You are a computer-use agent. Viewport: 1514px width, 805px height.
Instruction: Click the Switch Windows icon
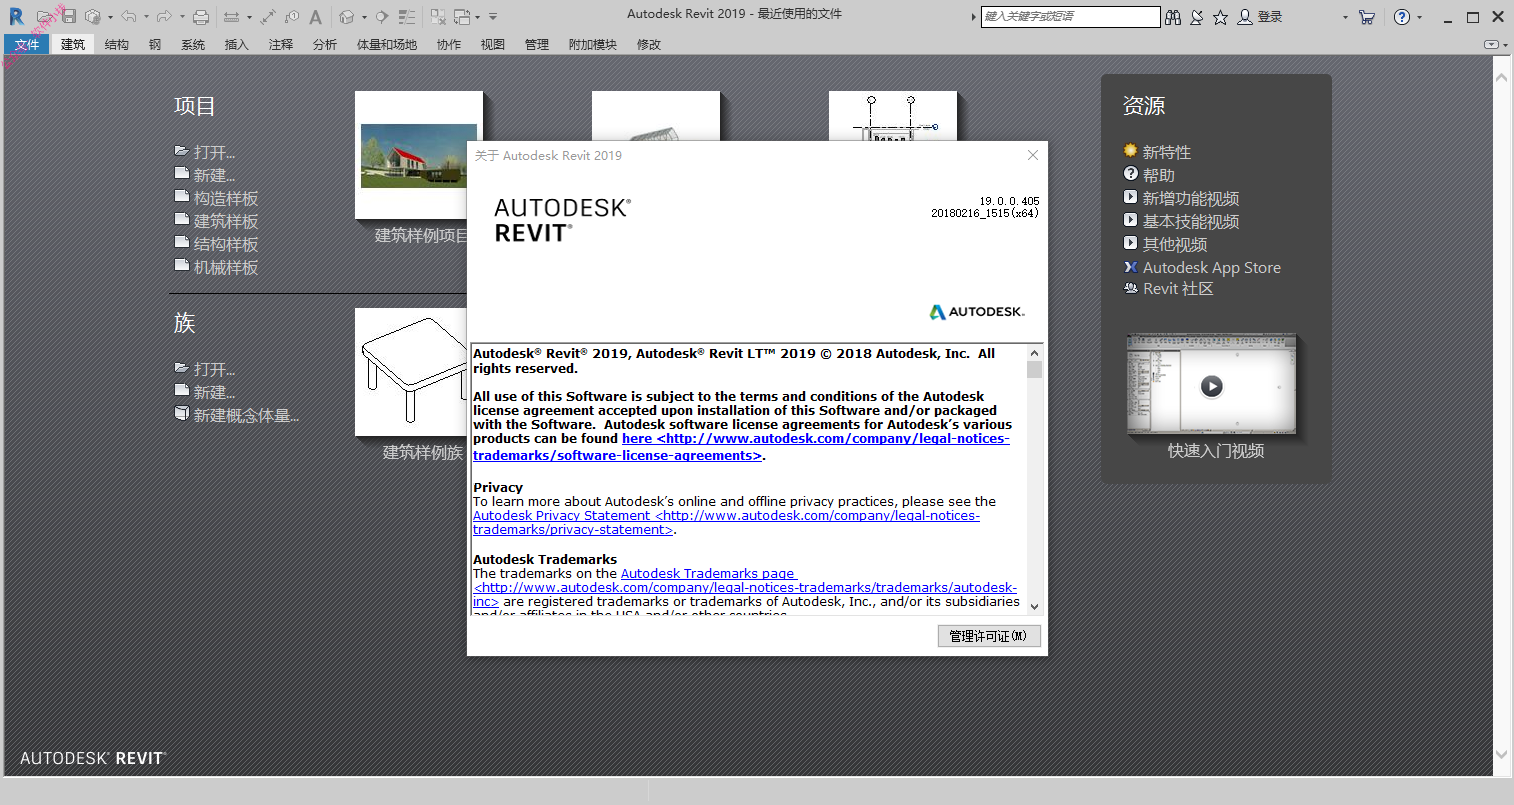[462, 17]
